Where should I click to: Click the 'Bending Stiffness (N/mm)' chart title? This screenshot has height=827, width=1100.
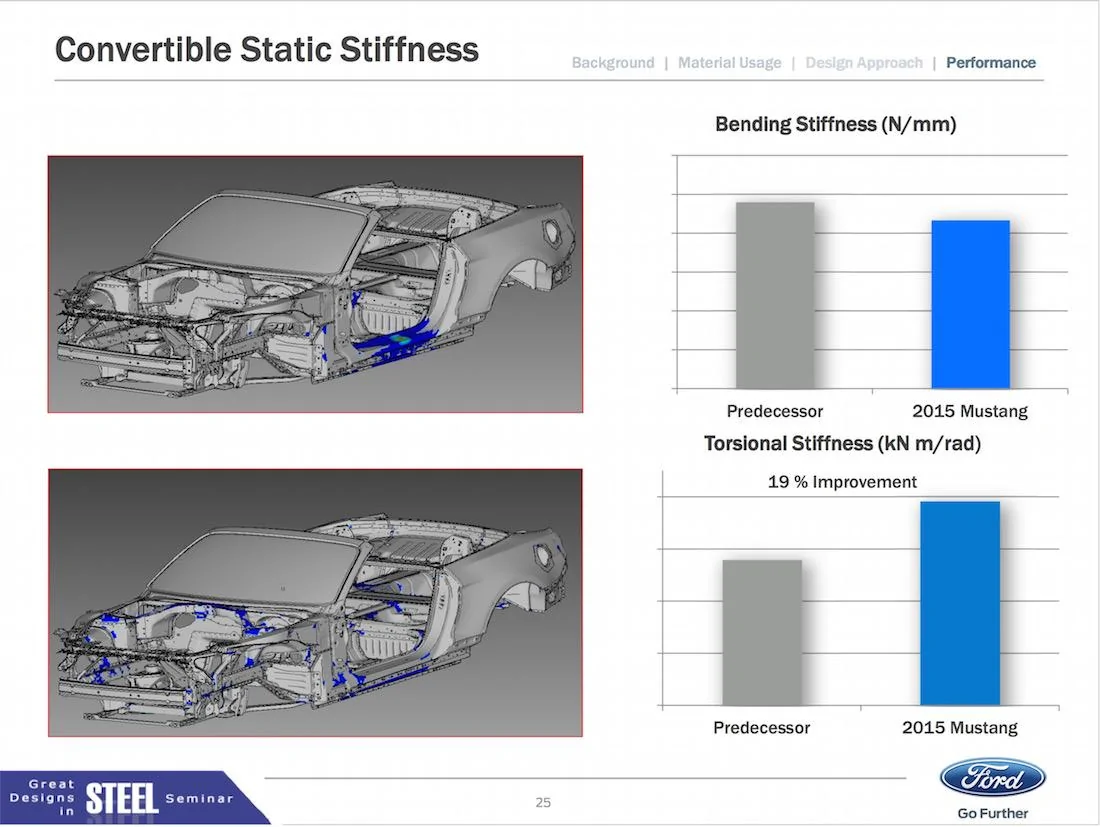[x=836, y=124]
